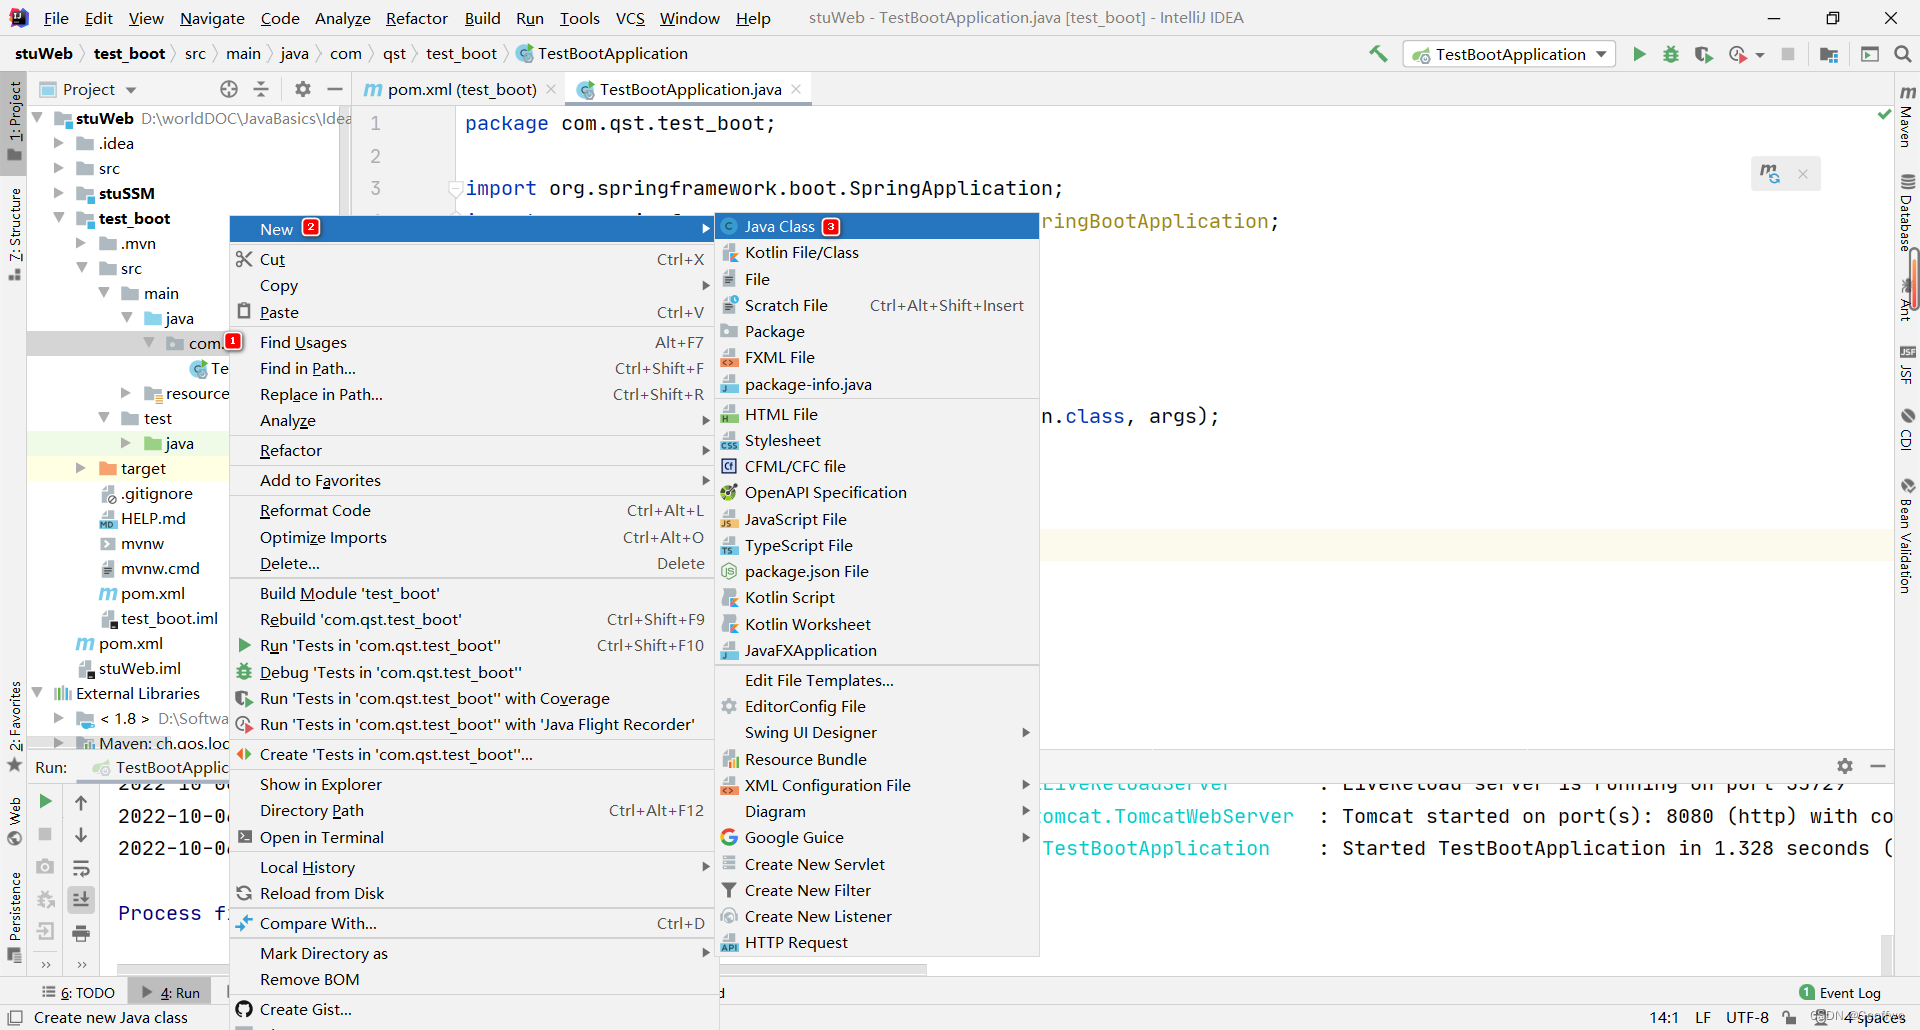Select Package in New submenu
The width and height of the screenshot is (1920, 1030).
point(877,332)
